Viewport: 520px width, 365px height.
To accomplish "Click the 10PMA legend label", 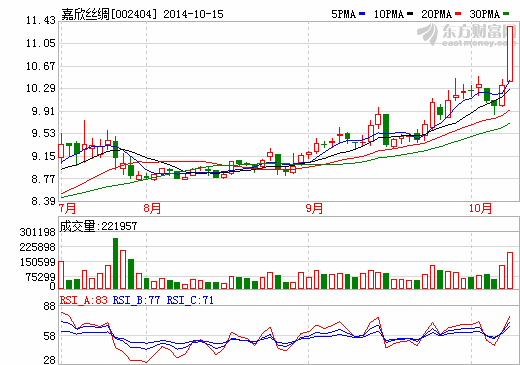I will point(389,14).
